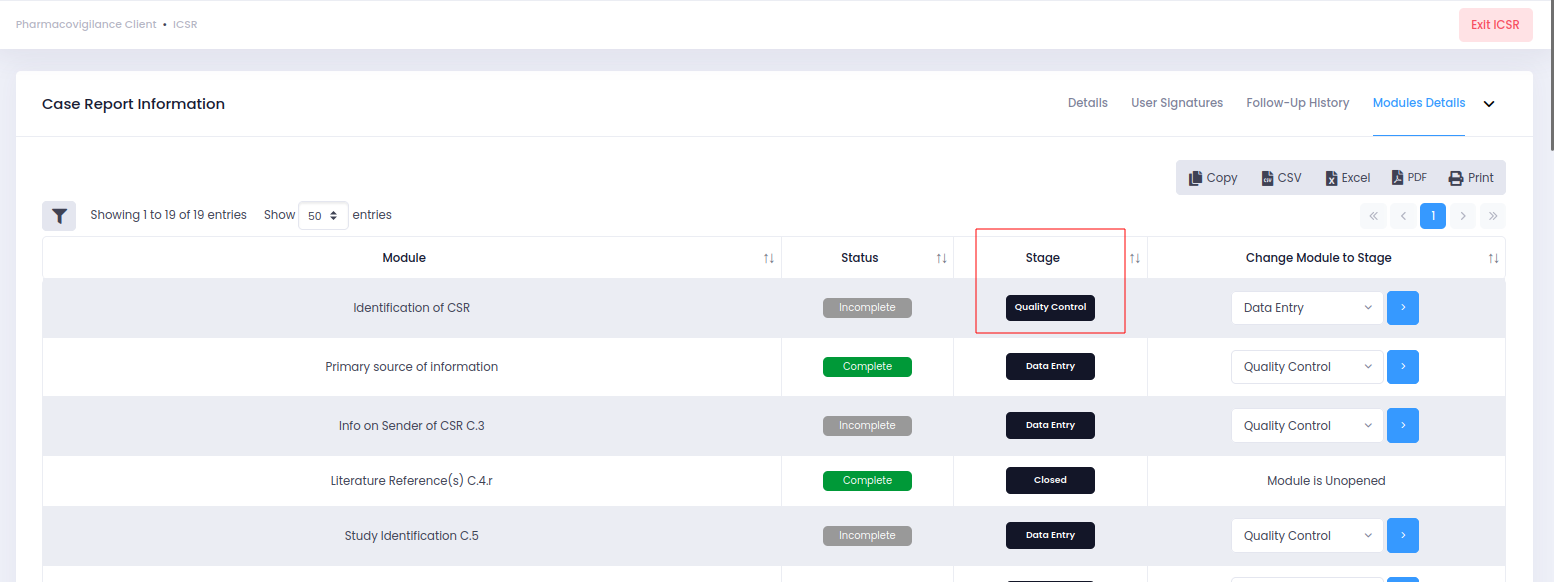Open the Follow-Up History tab
This screenshot has height=582, width=1554.
[1297, 103]
